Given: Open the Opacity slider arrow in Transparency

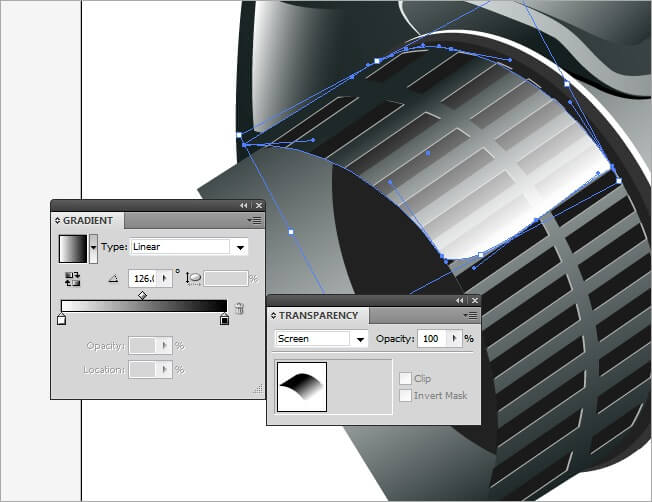Looking at the screenshot, I should coord(455,339).
